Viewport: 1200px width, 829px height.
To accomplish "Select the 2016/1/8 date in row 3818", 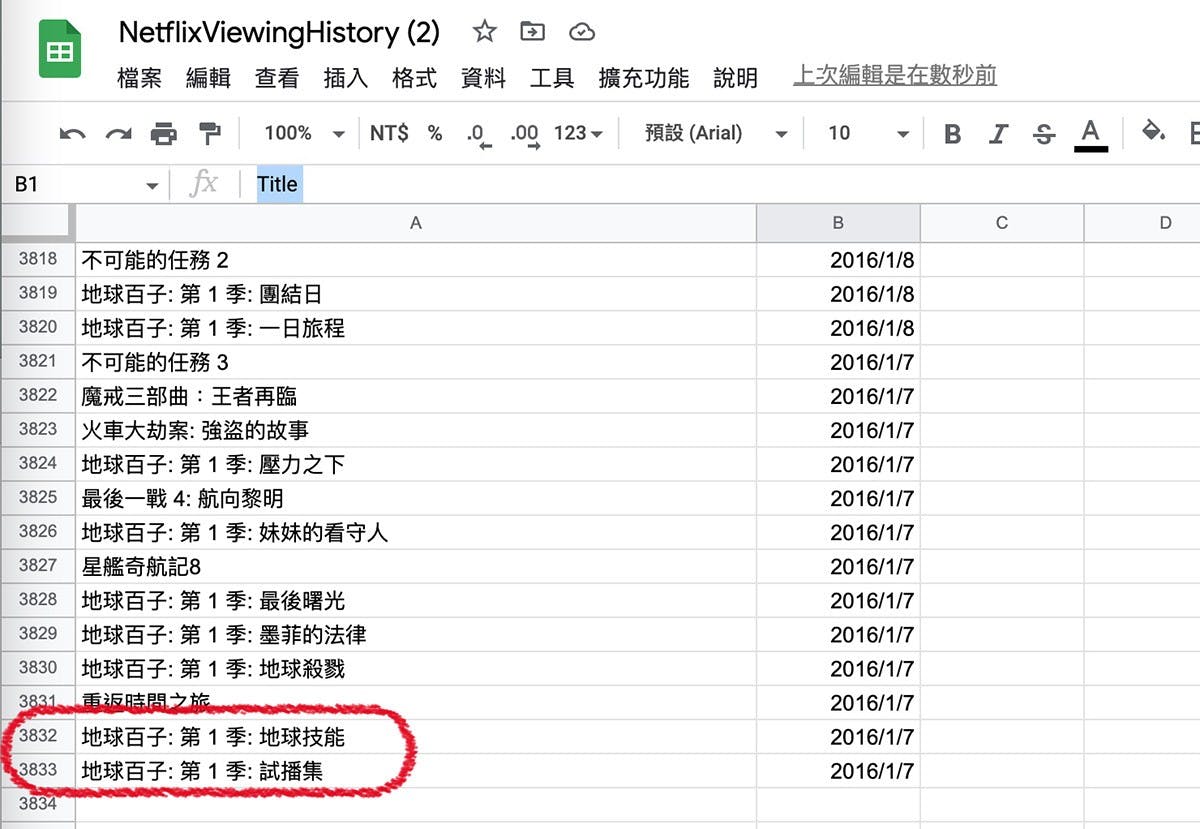I will pyautogui.click(x=838, y=260).
